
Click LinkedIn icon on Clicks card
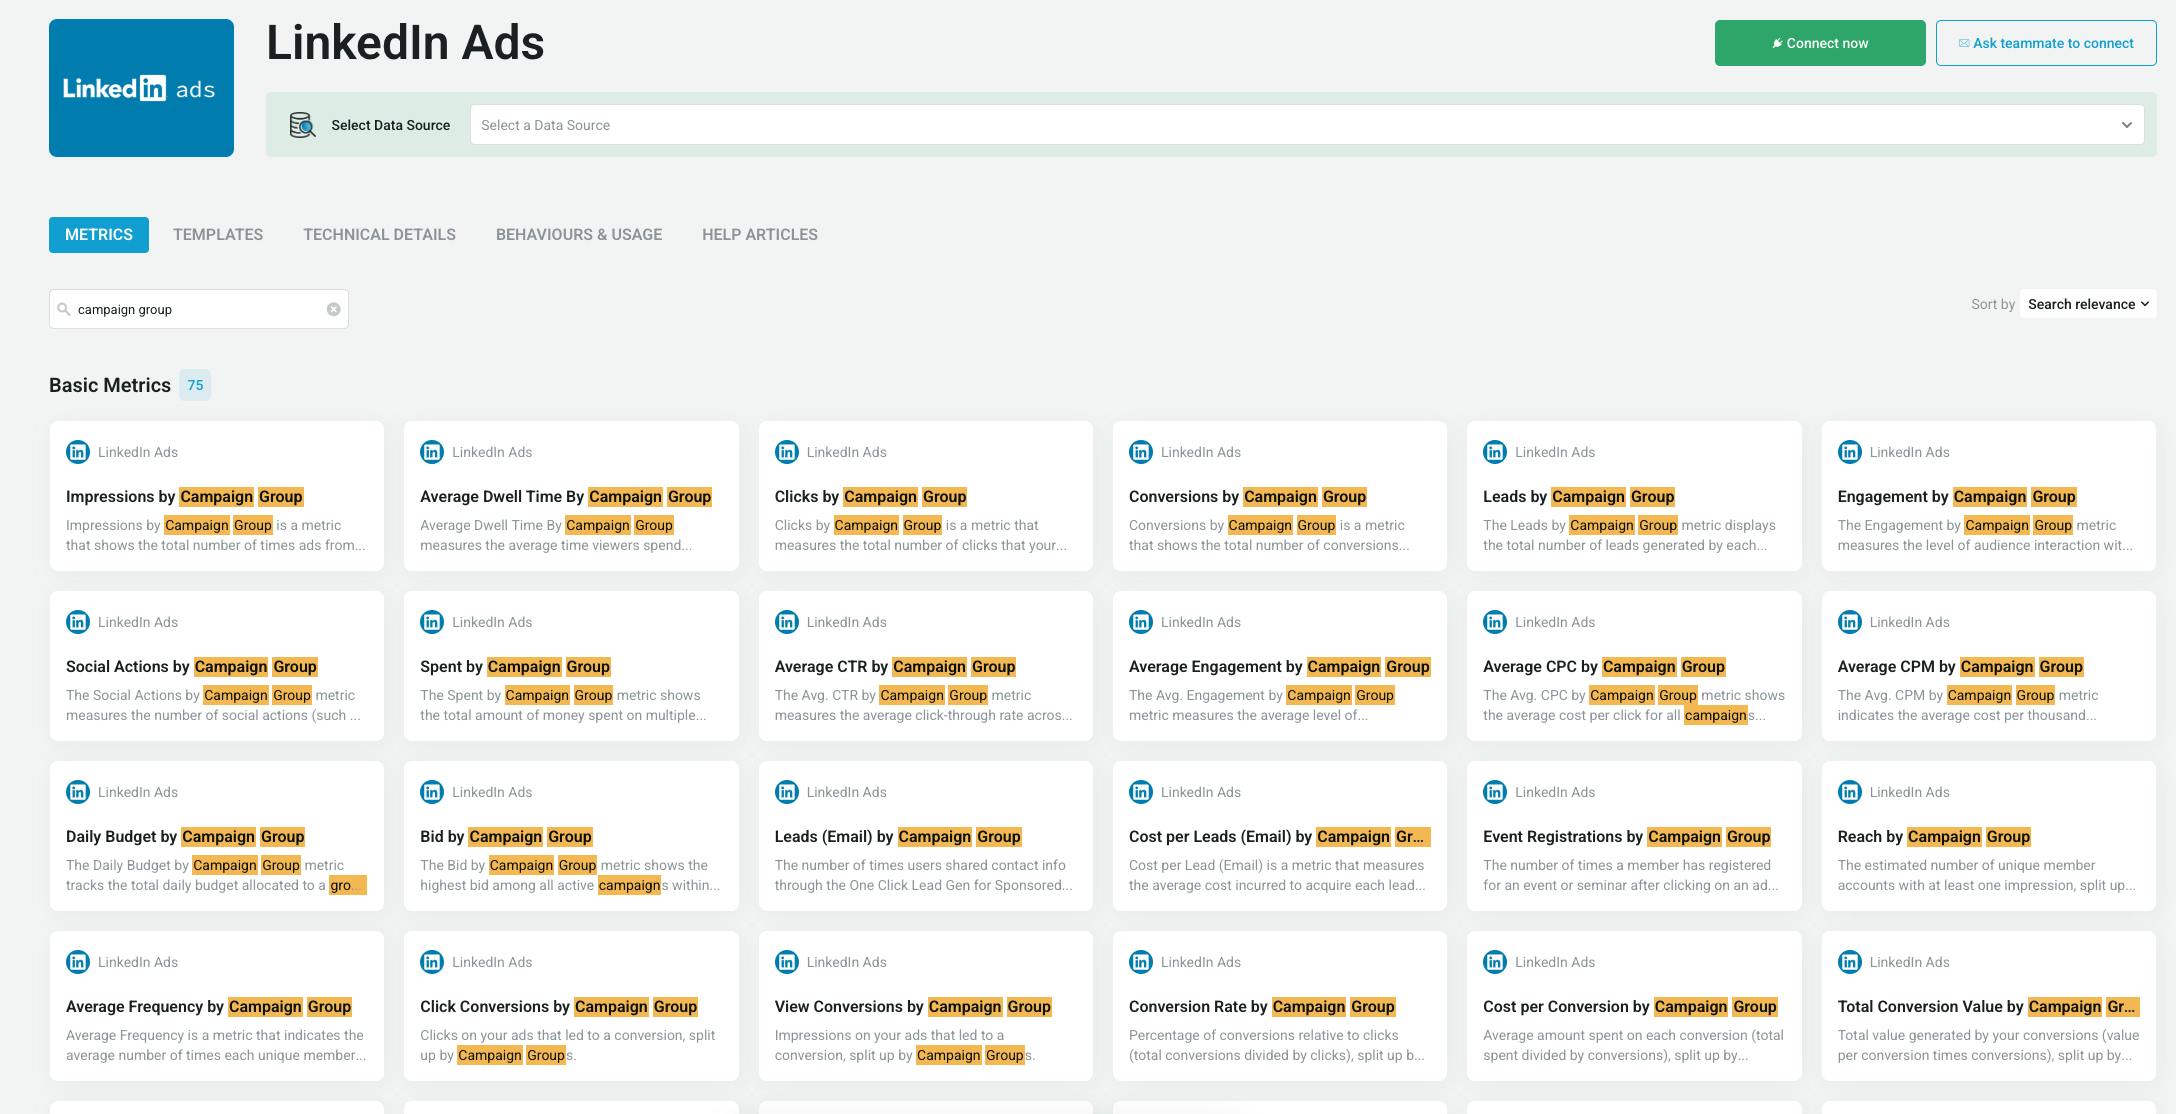tap(787, 452)
